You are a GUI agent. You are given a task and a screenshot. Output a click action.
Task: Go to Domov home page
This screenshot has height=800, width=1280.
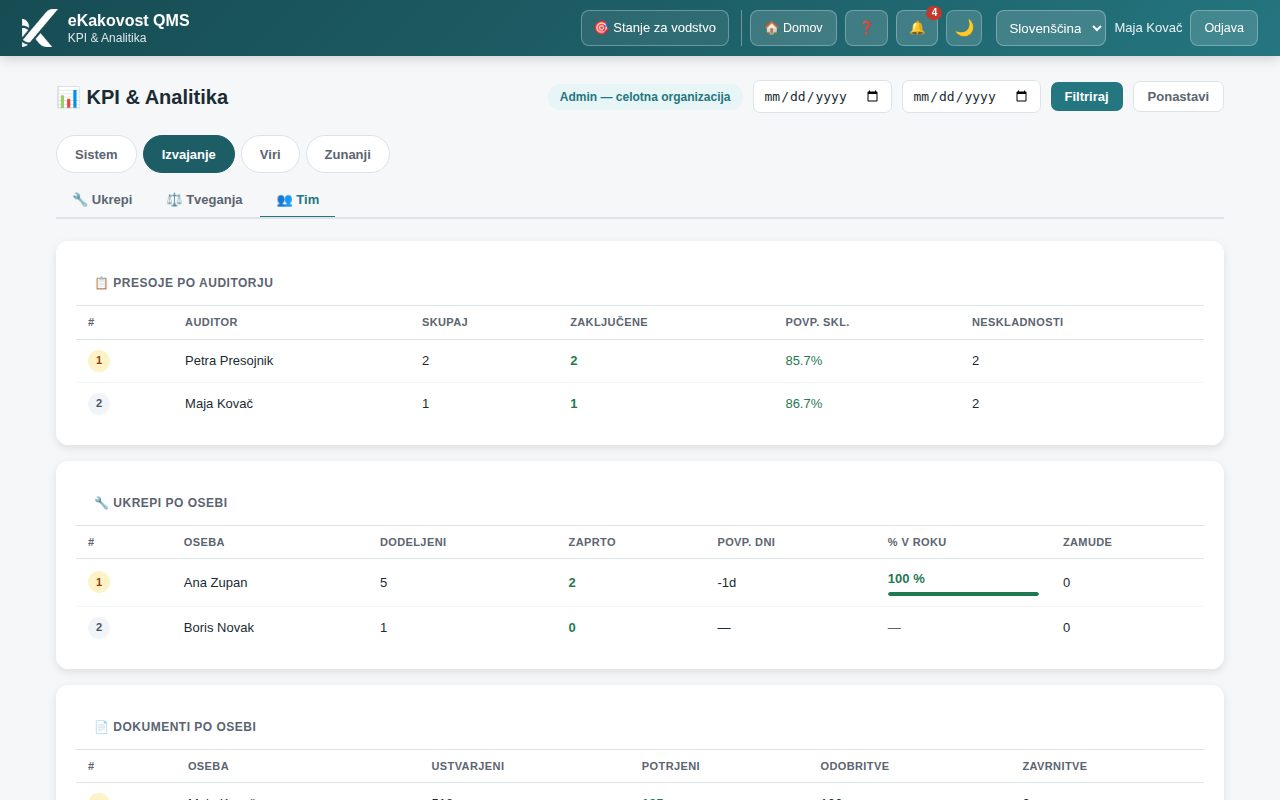(793, 28)
